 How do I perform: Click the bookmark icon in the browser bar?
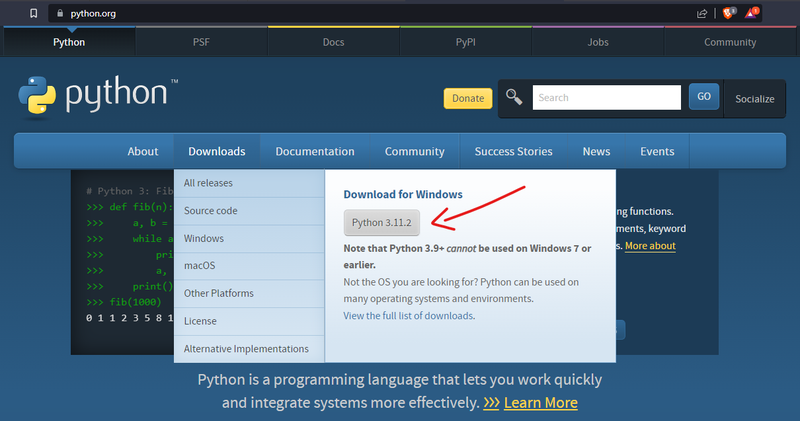(34, 13)
